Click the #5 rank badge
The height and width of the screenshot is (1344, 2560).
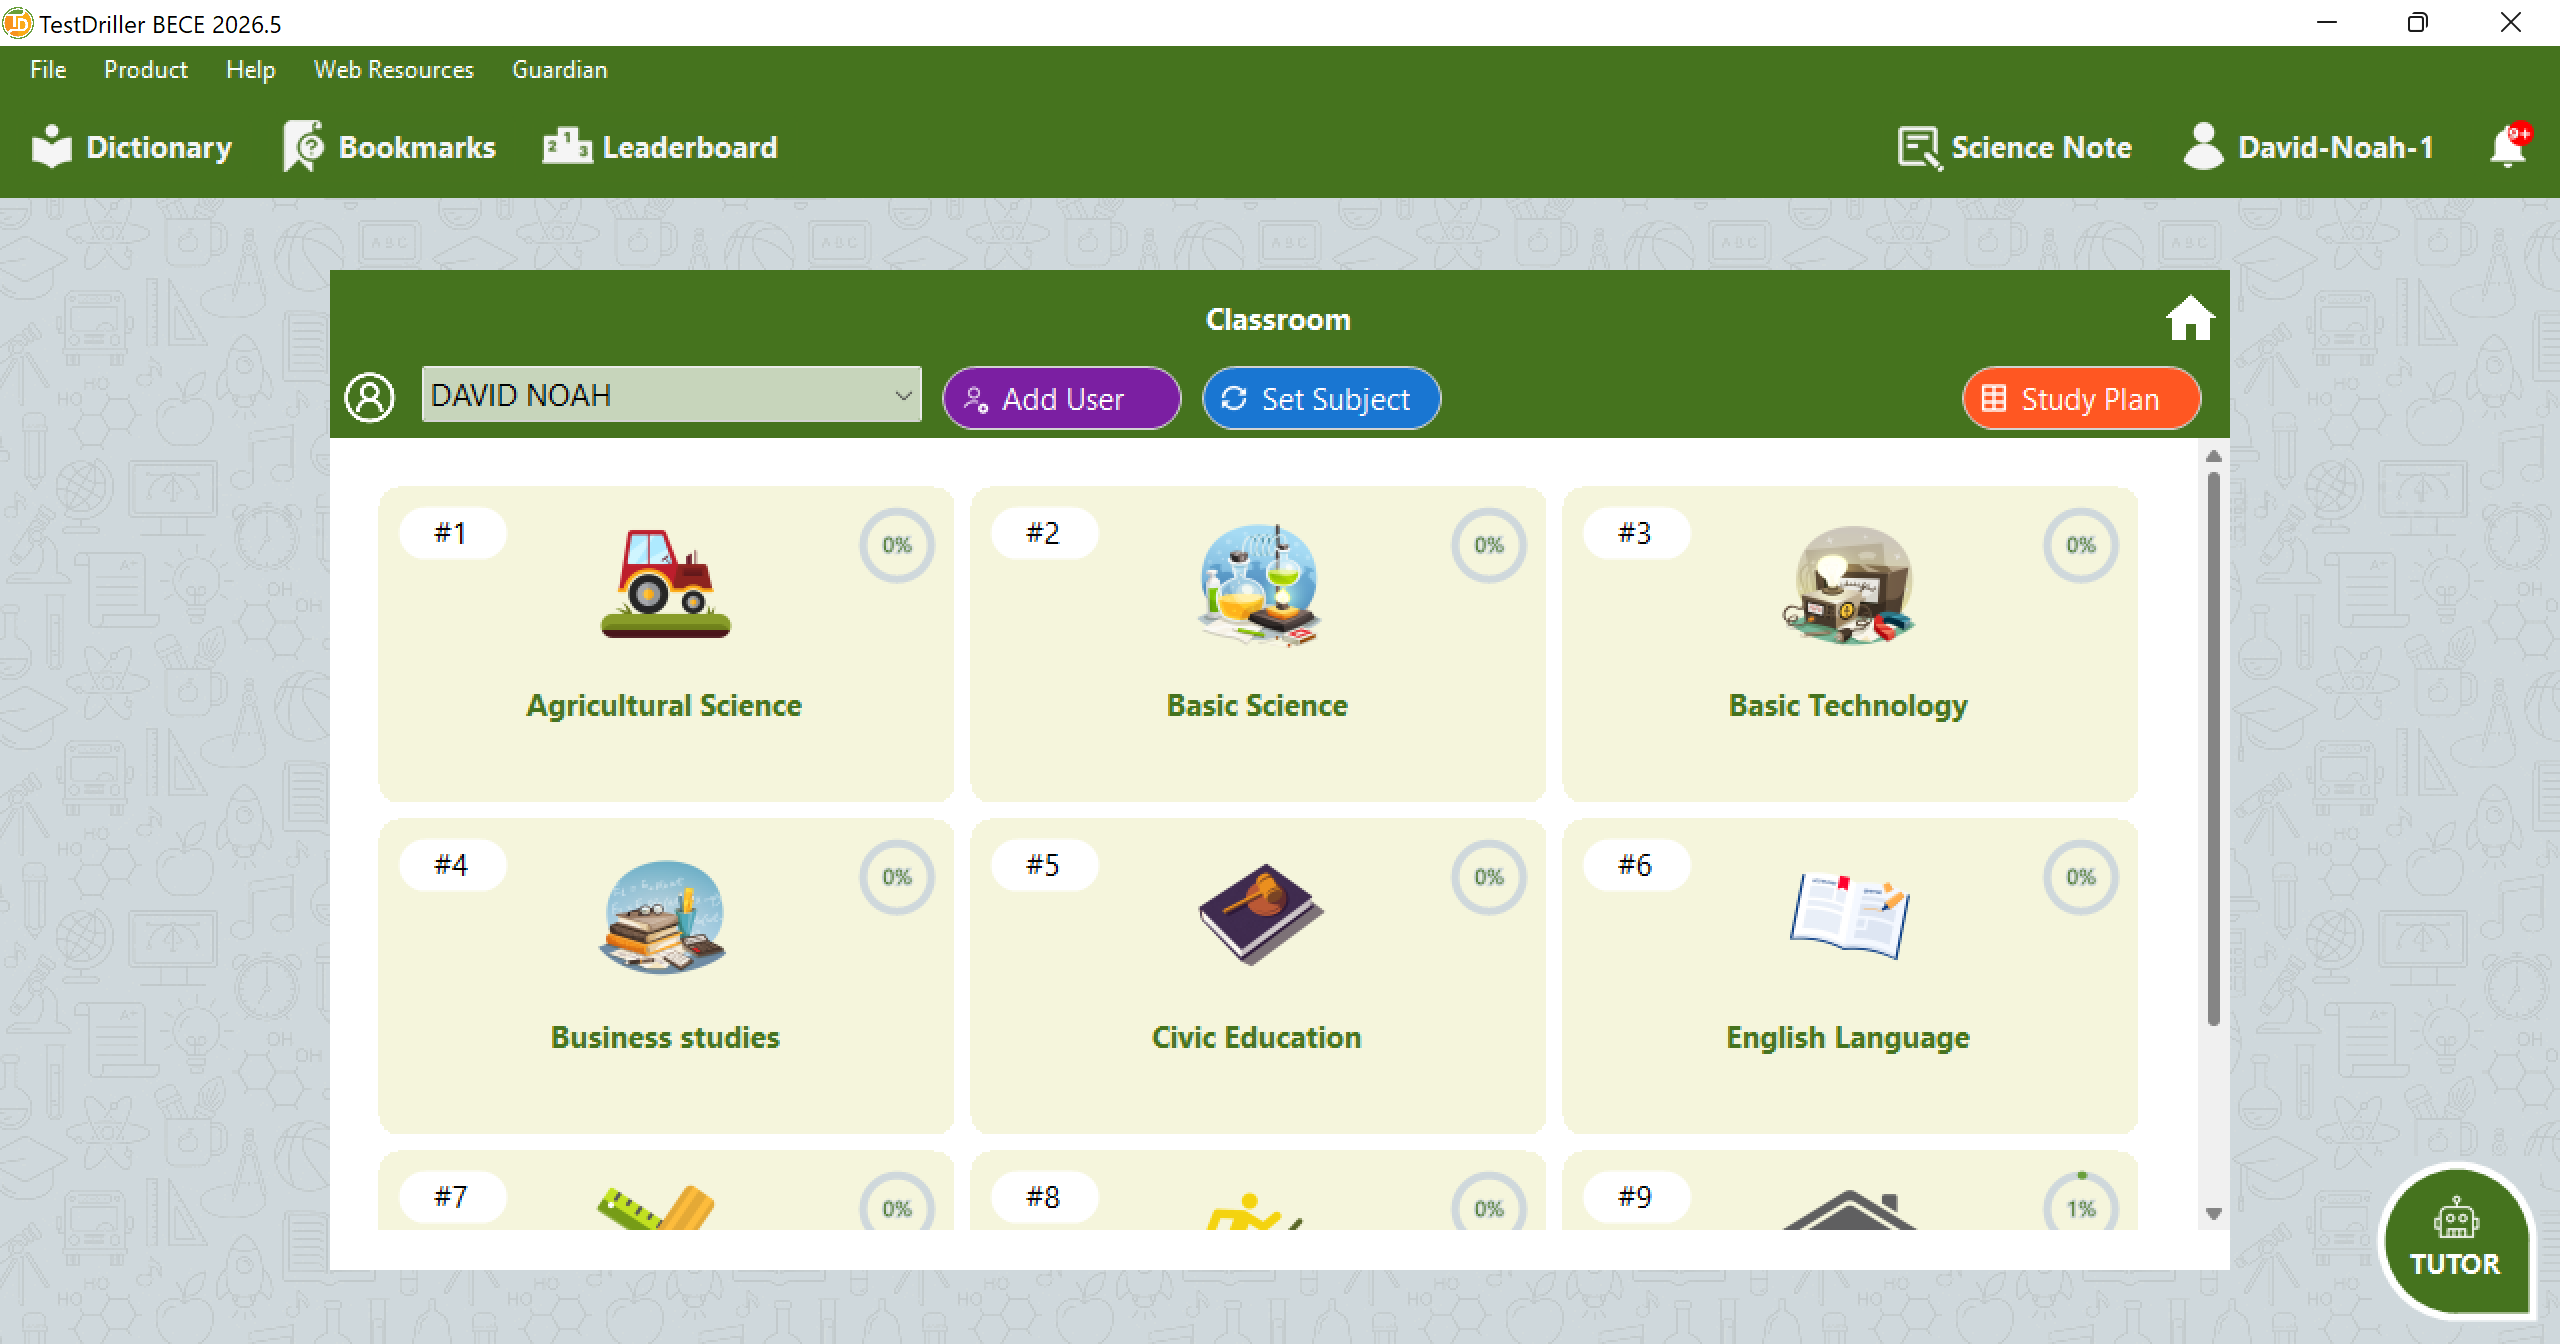[1044, 865]
